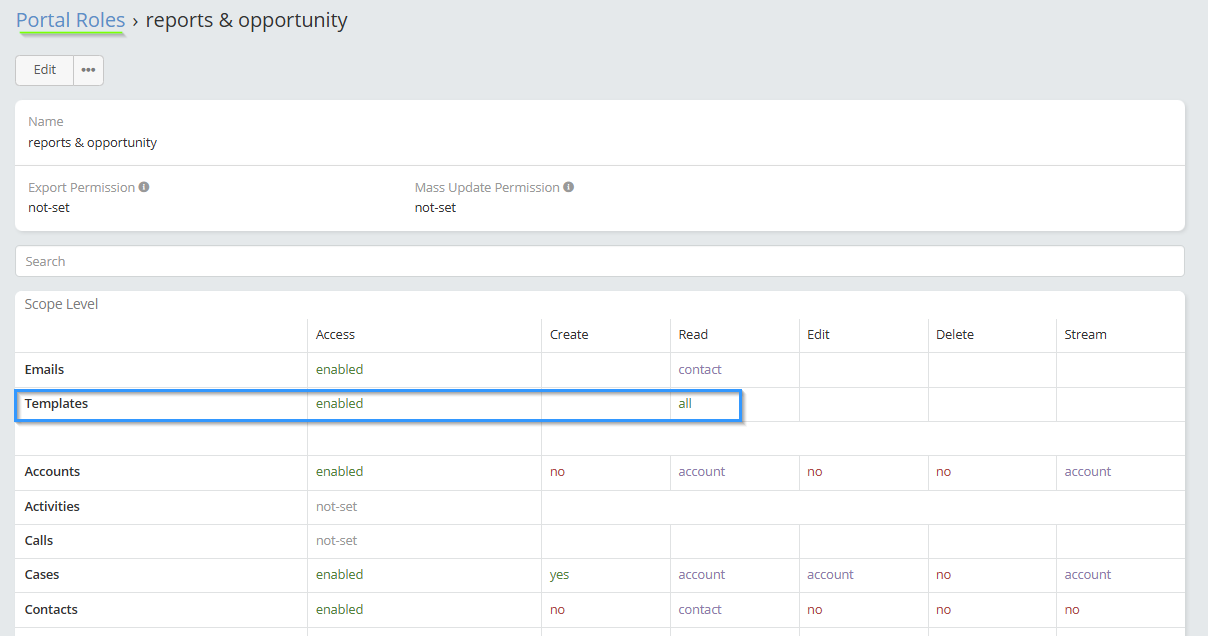
Task: Click the Templates row label
Action: 56,404
